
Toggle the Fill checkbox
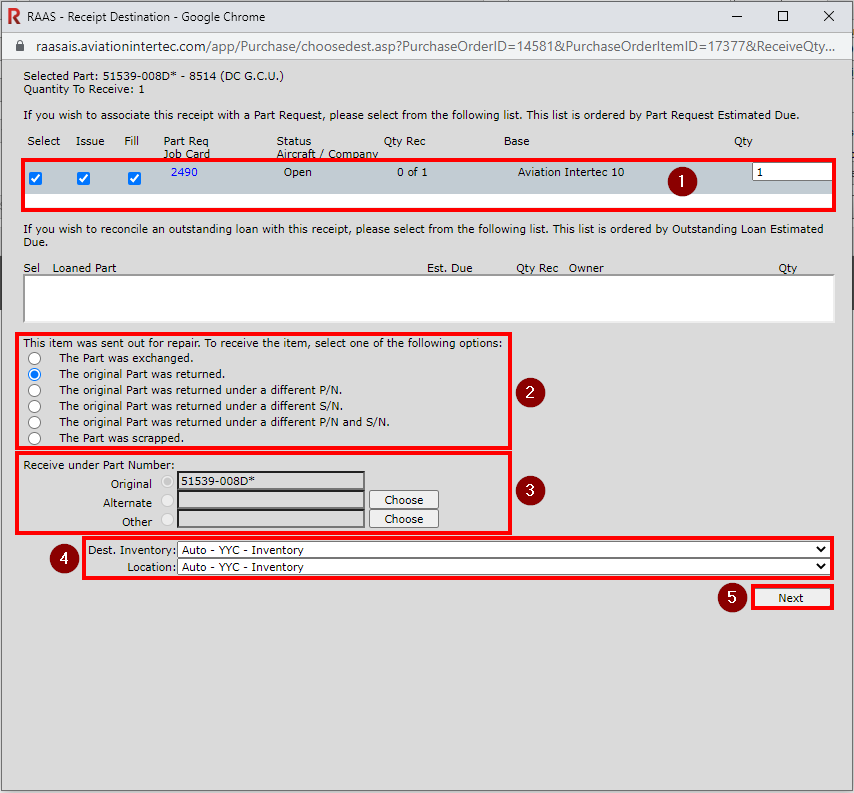[x=134, y=179]
